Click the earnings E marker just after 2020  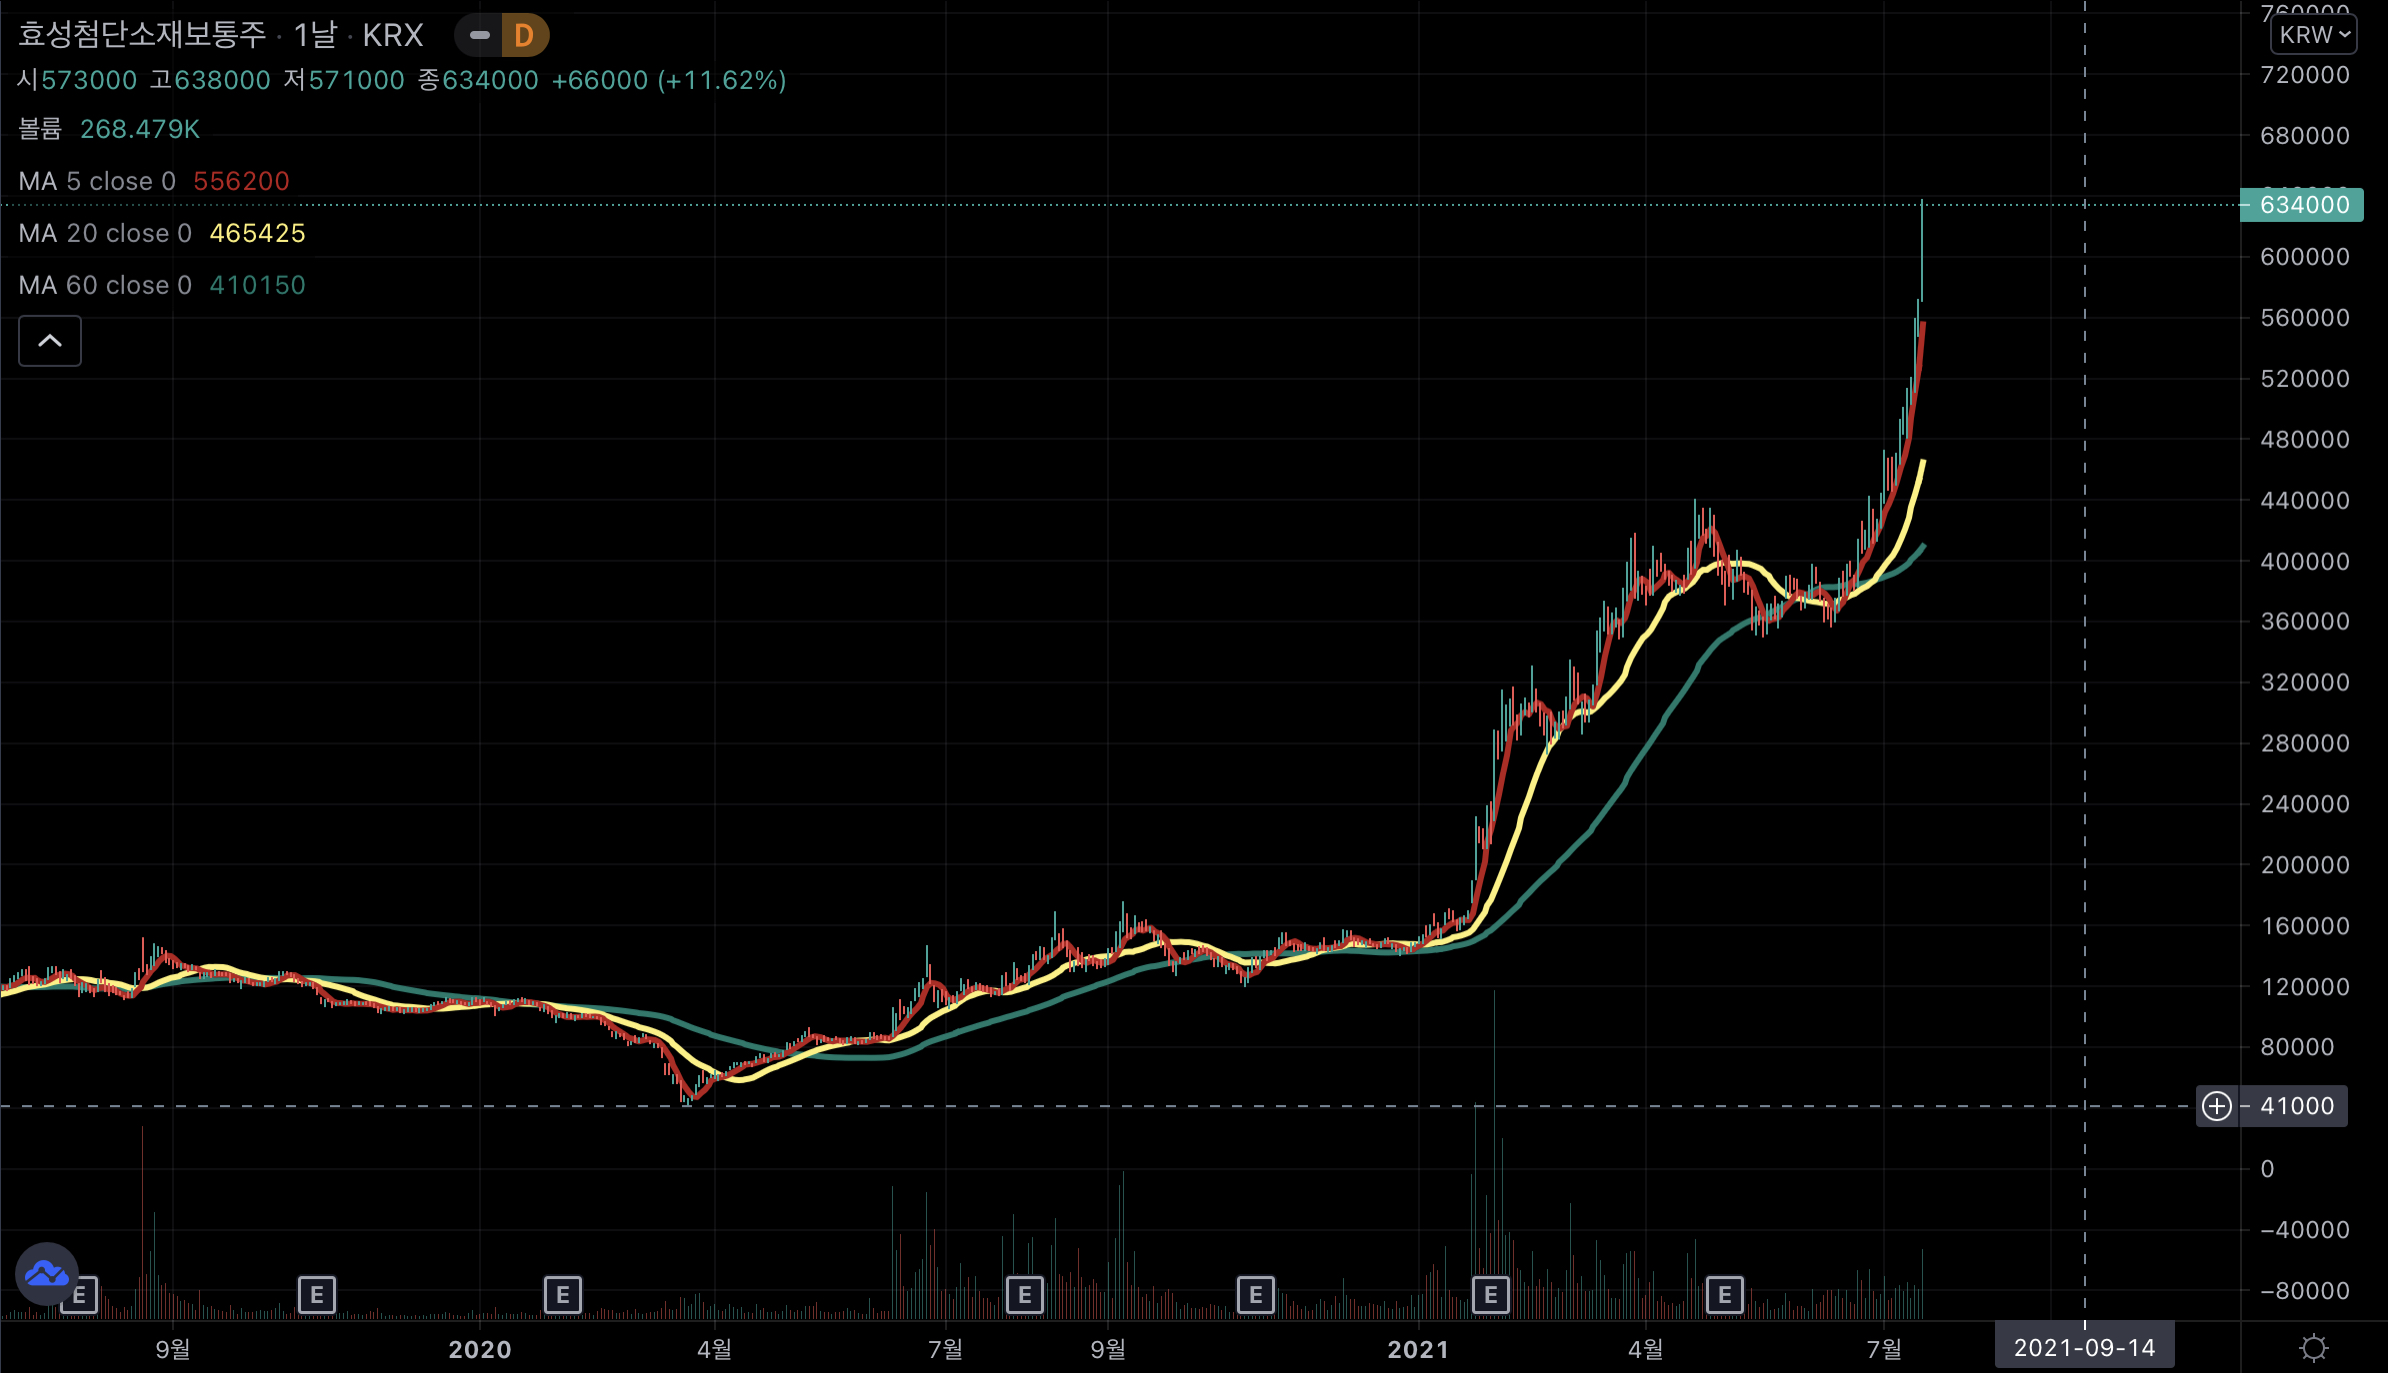pos(562,1295)
